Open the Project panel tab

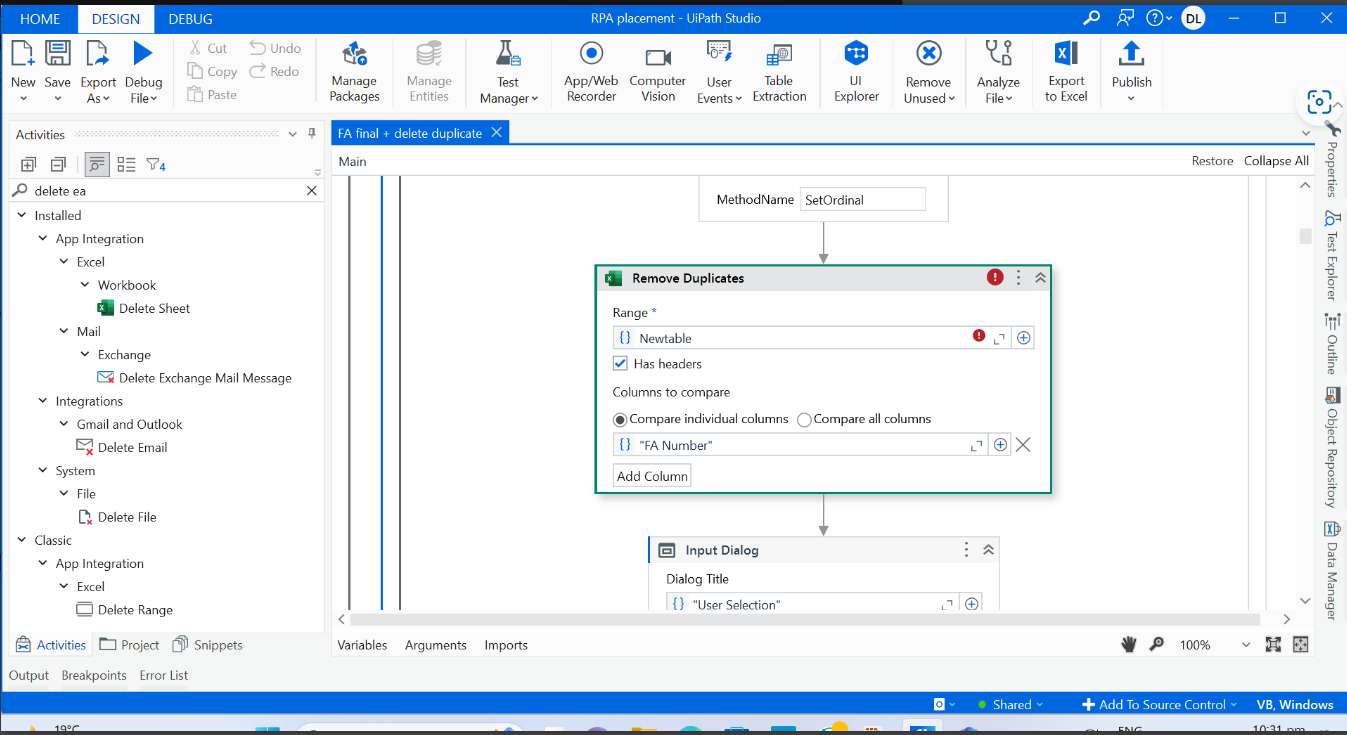point(130,645)
